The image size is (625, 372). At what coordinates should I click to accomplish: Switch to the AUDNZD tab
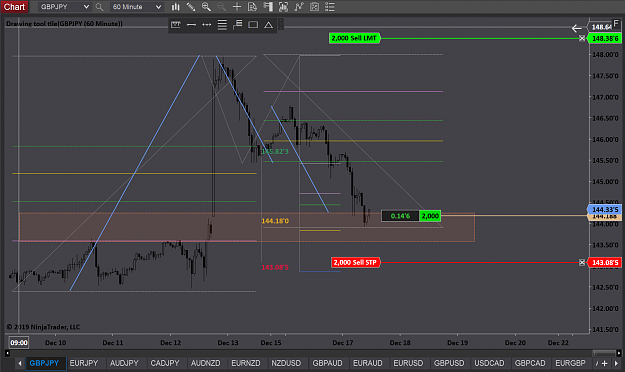[205, 363]
